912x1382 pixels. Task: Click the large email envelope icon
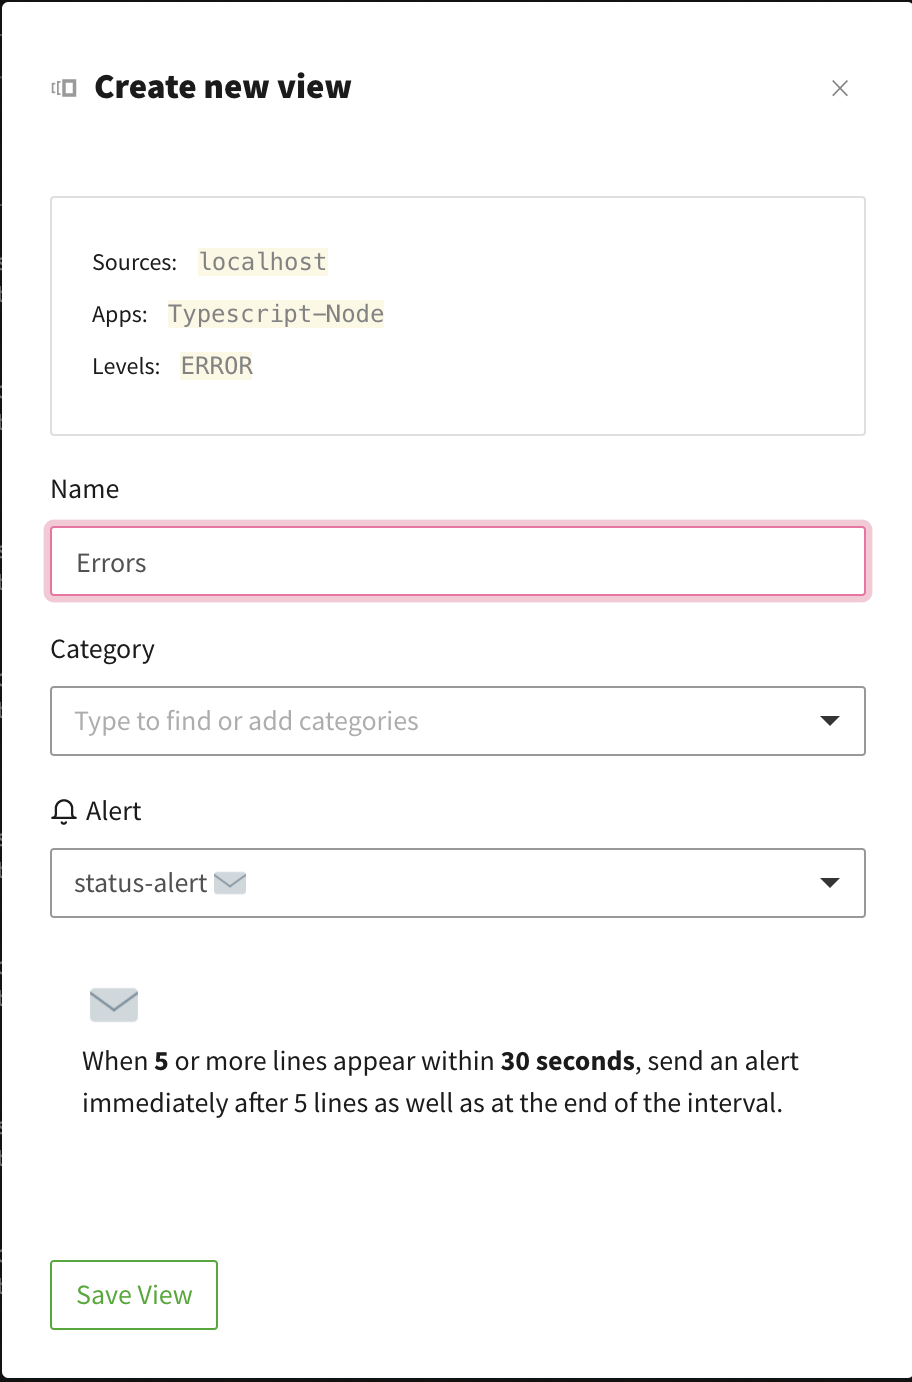coord(114,1004)
